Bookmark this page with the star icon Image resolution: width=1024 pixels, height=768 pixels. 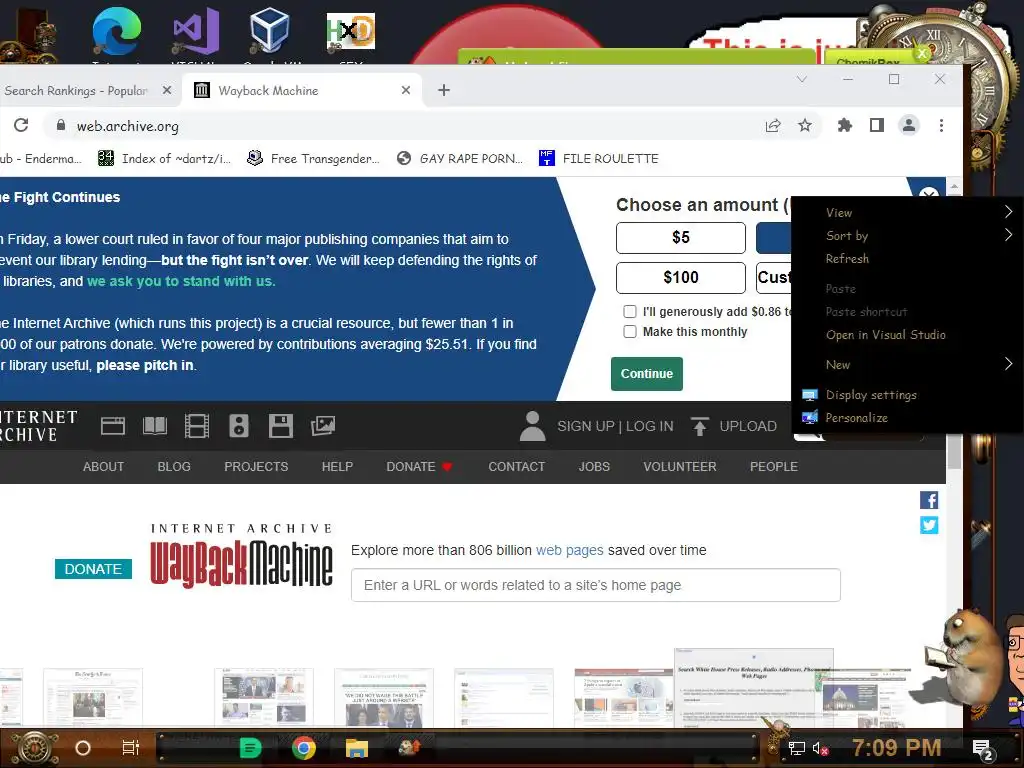(805, 125)
